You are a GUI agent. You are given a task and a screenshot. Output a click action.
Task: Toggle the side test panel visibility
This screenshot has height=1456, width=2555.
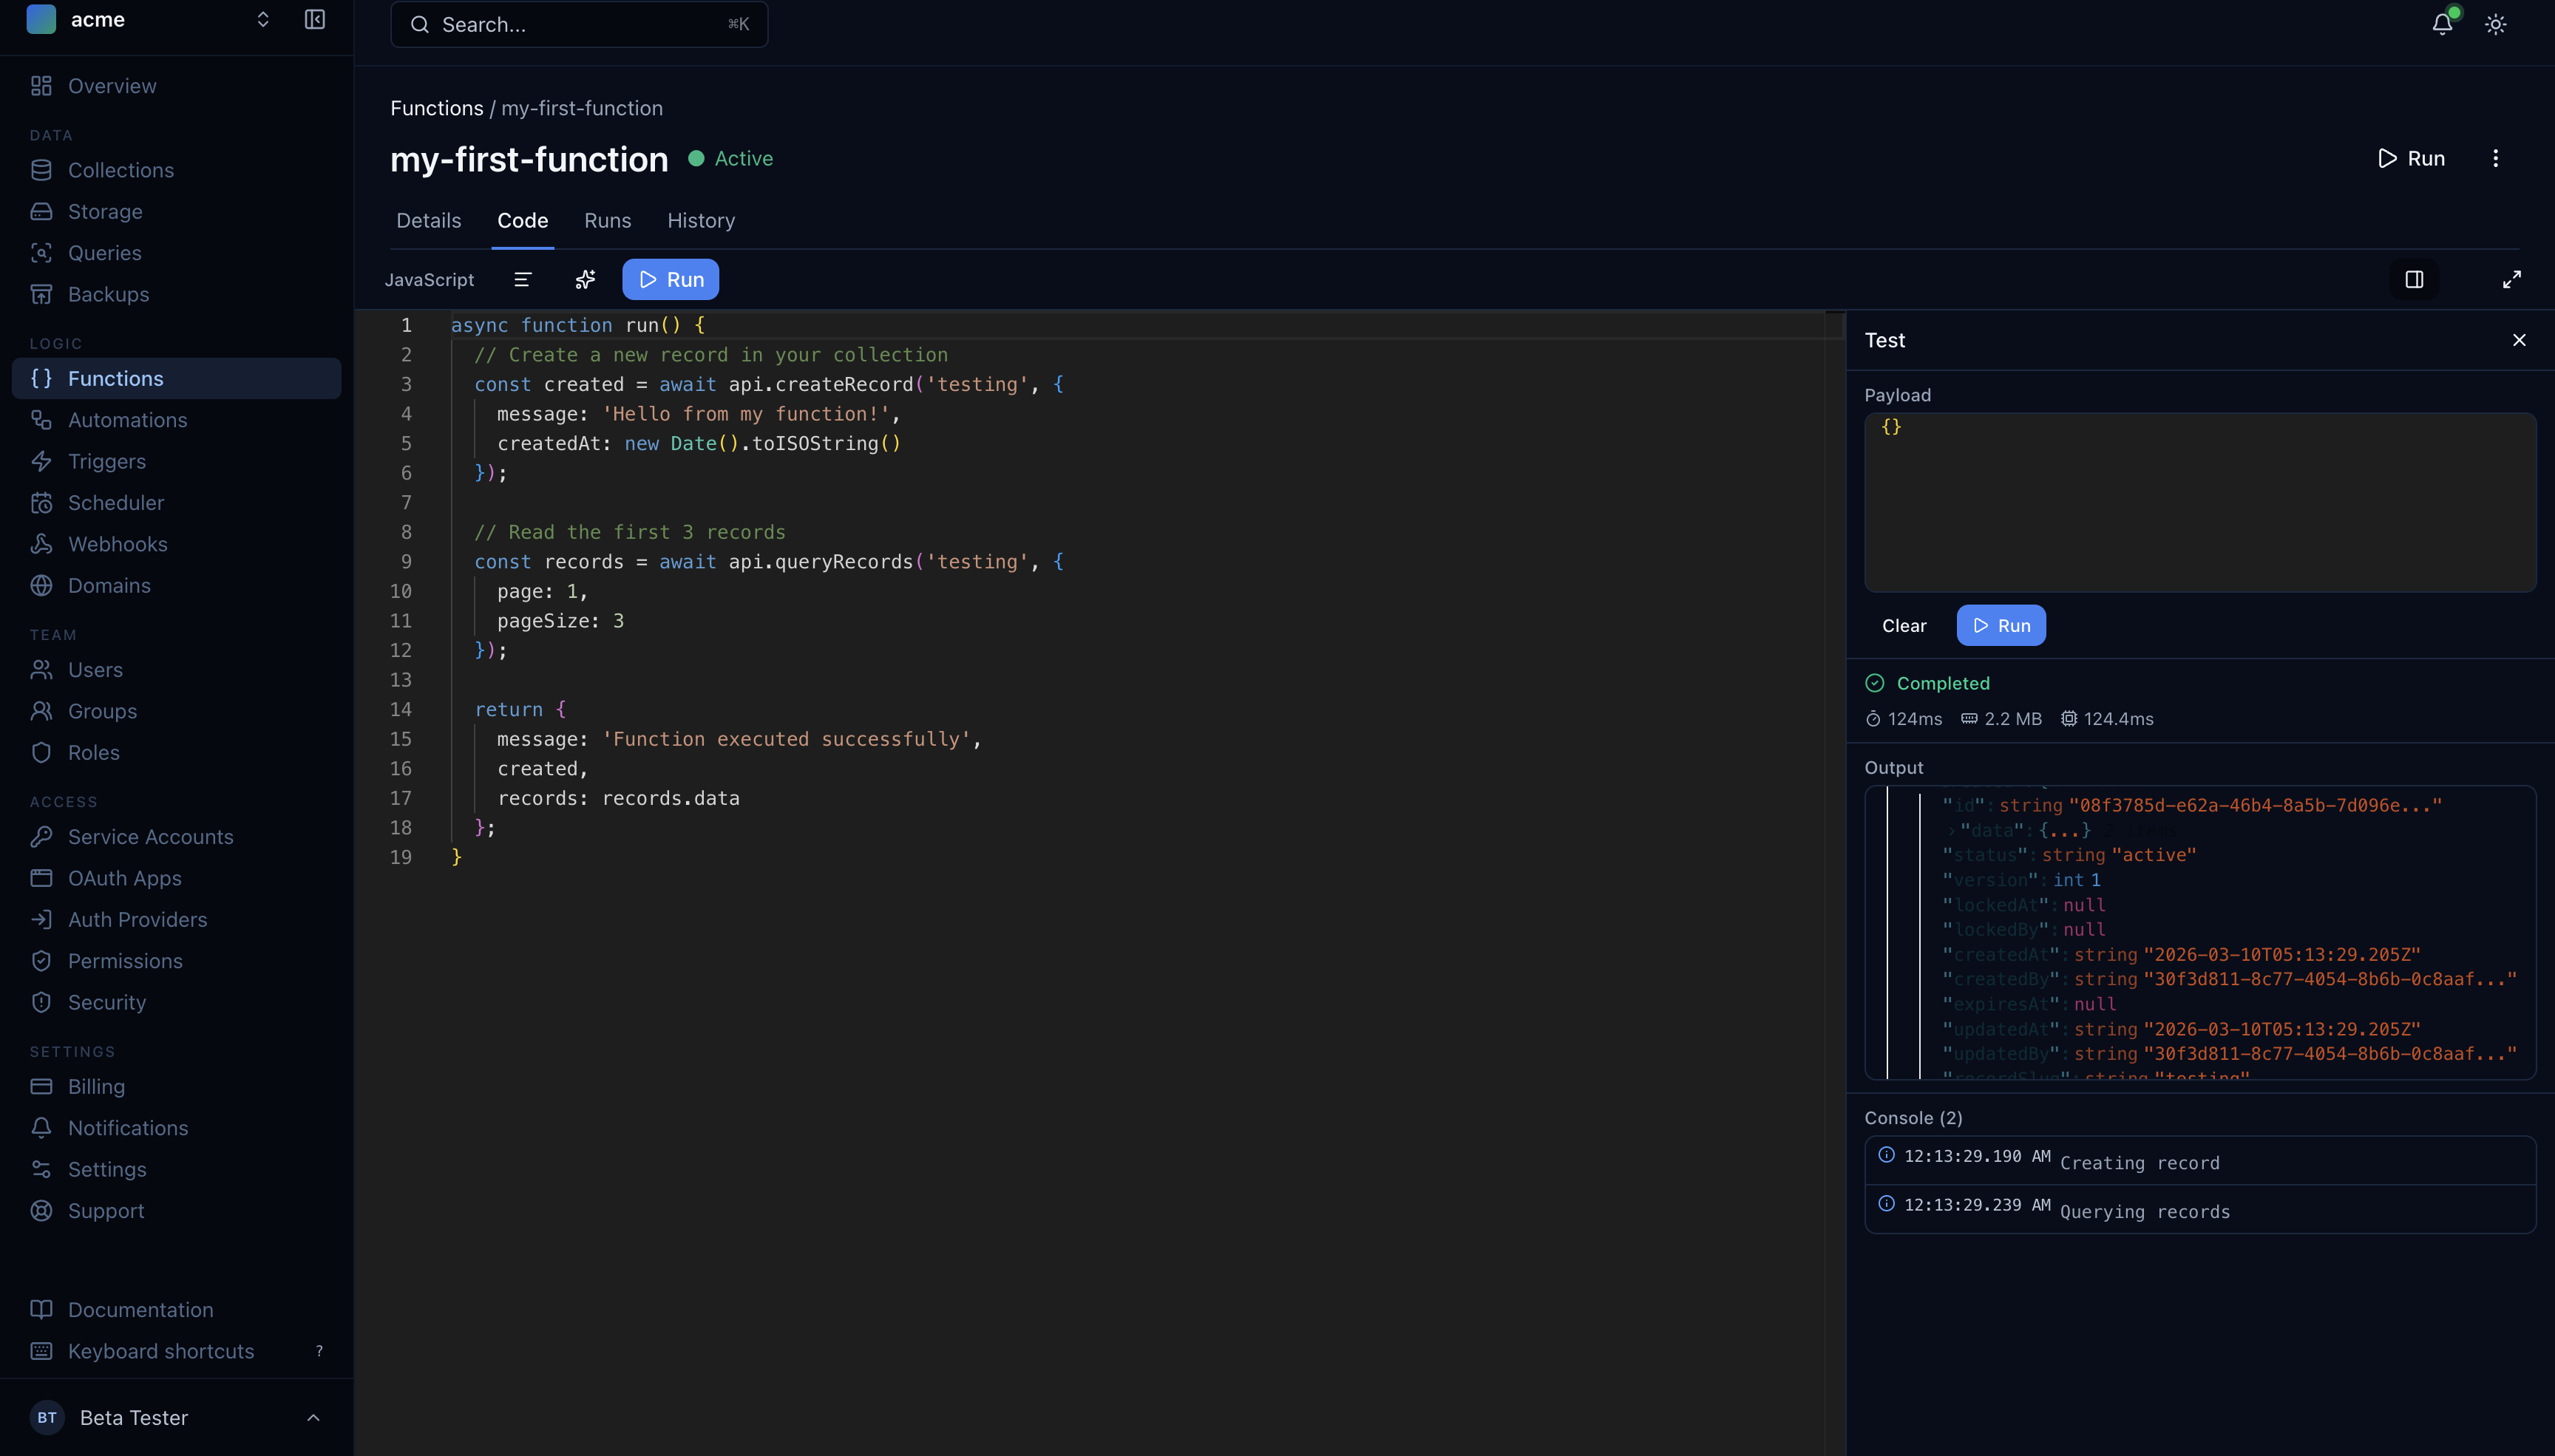point(2414,280)
